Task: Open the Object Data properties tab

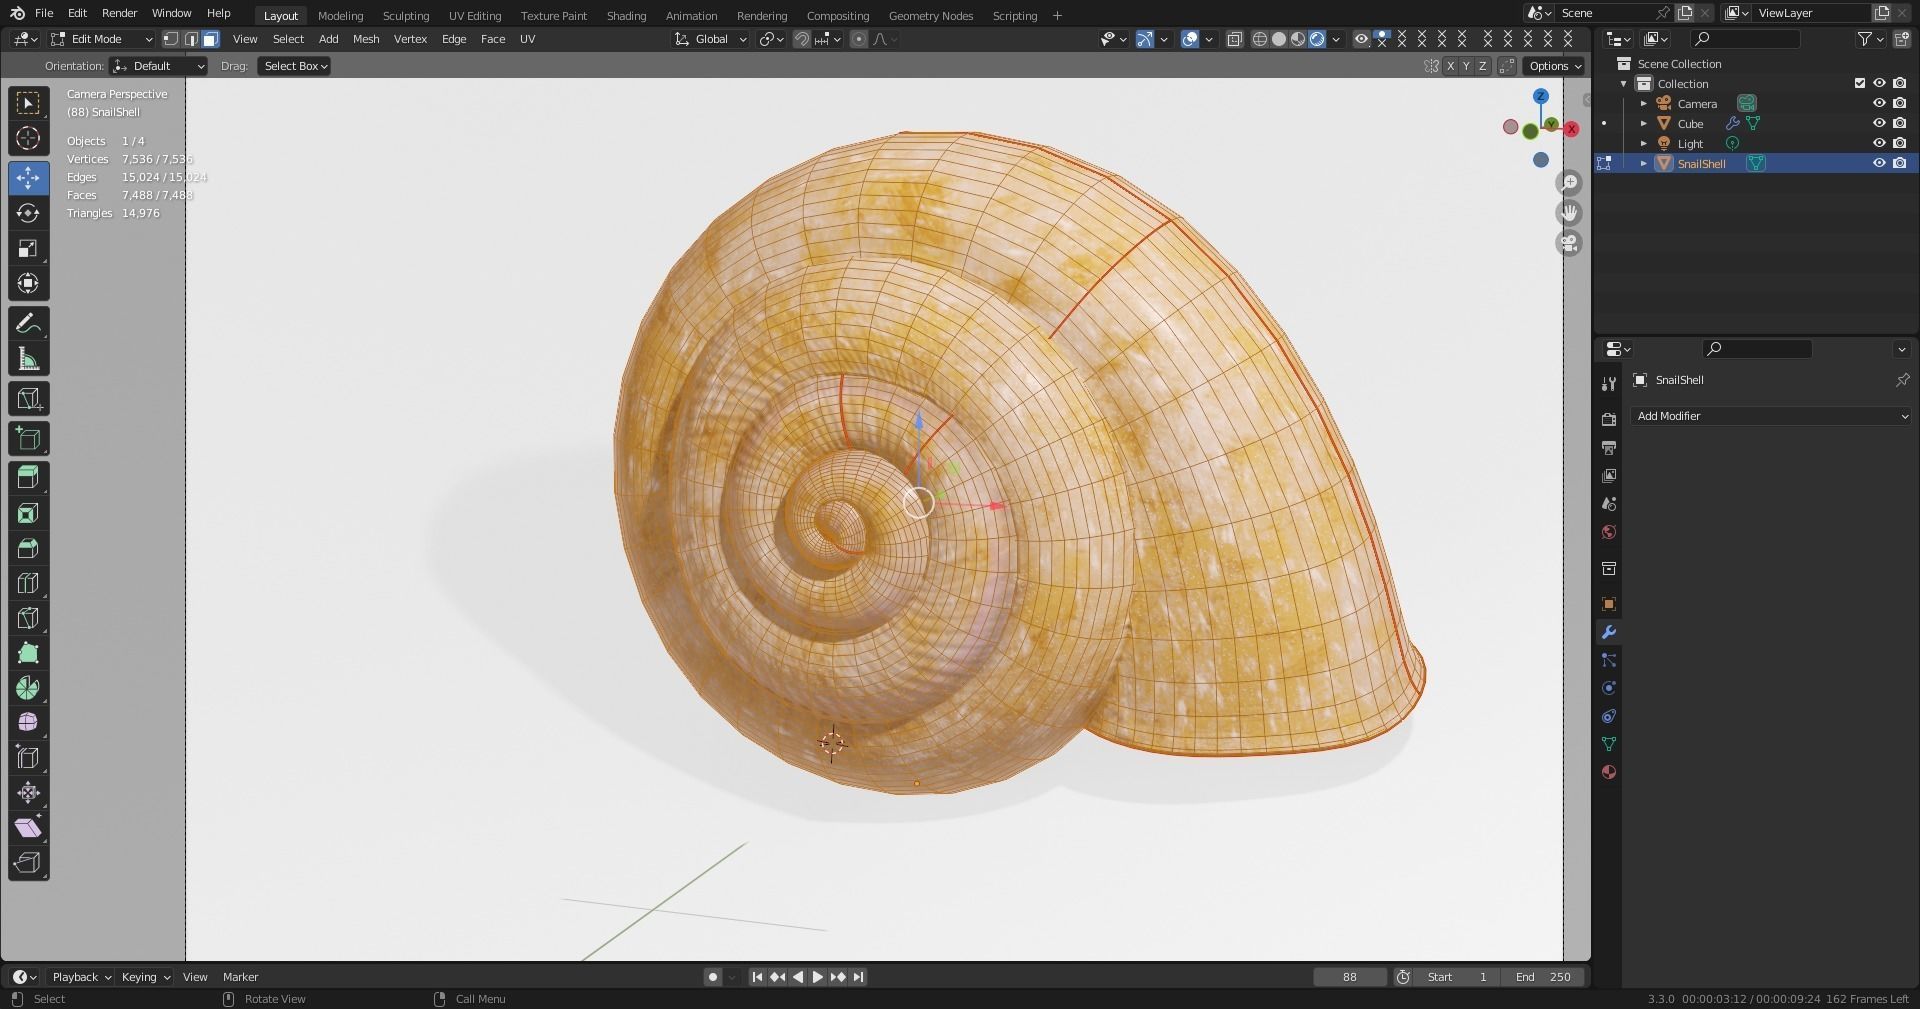Action: point(1608,744)
